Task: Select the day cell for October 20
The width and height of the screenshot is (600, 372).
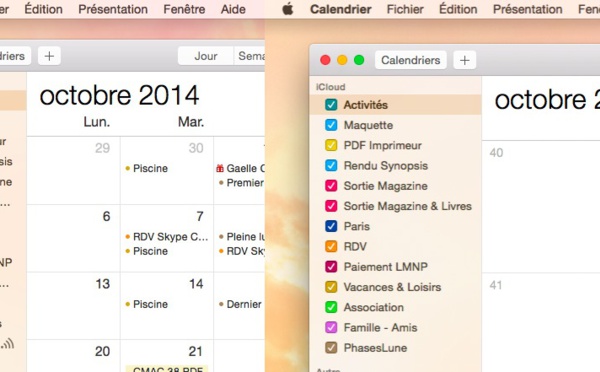Action: coord(73,356)
